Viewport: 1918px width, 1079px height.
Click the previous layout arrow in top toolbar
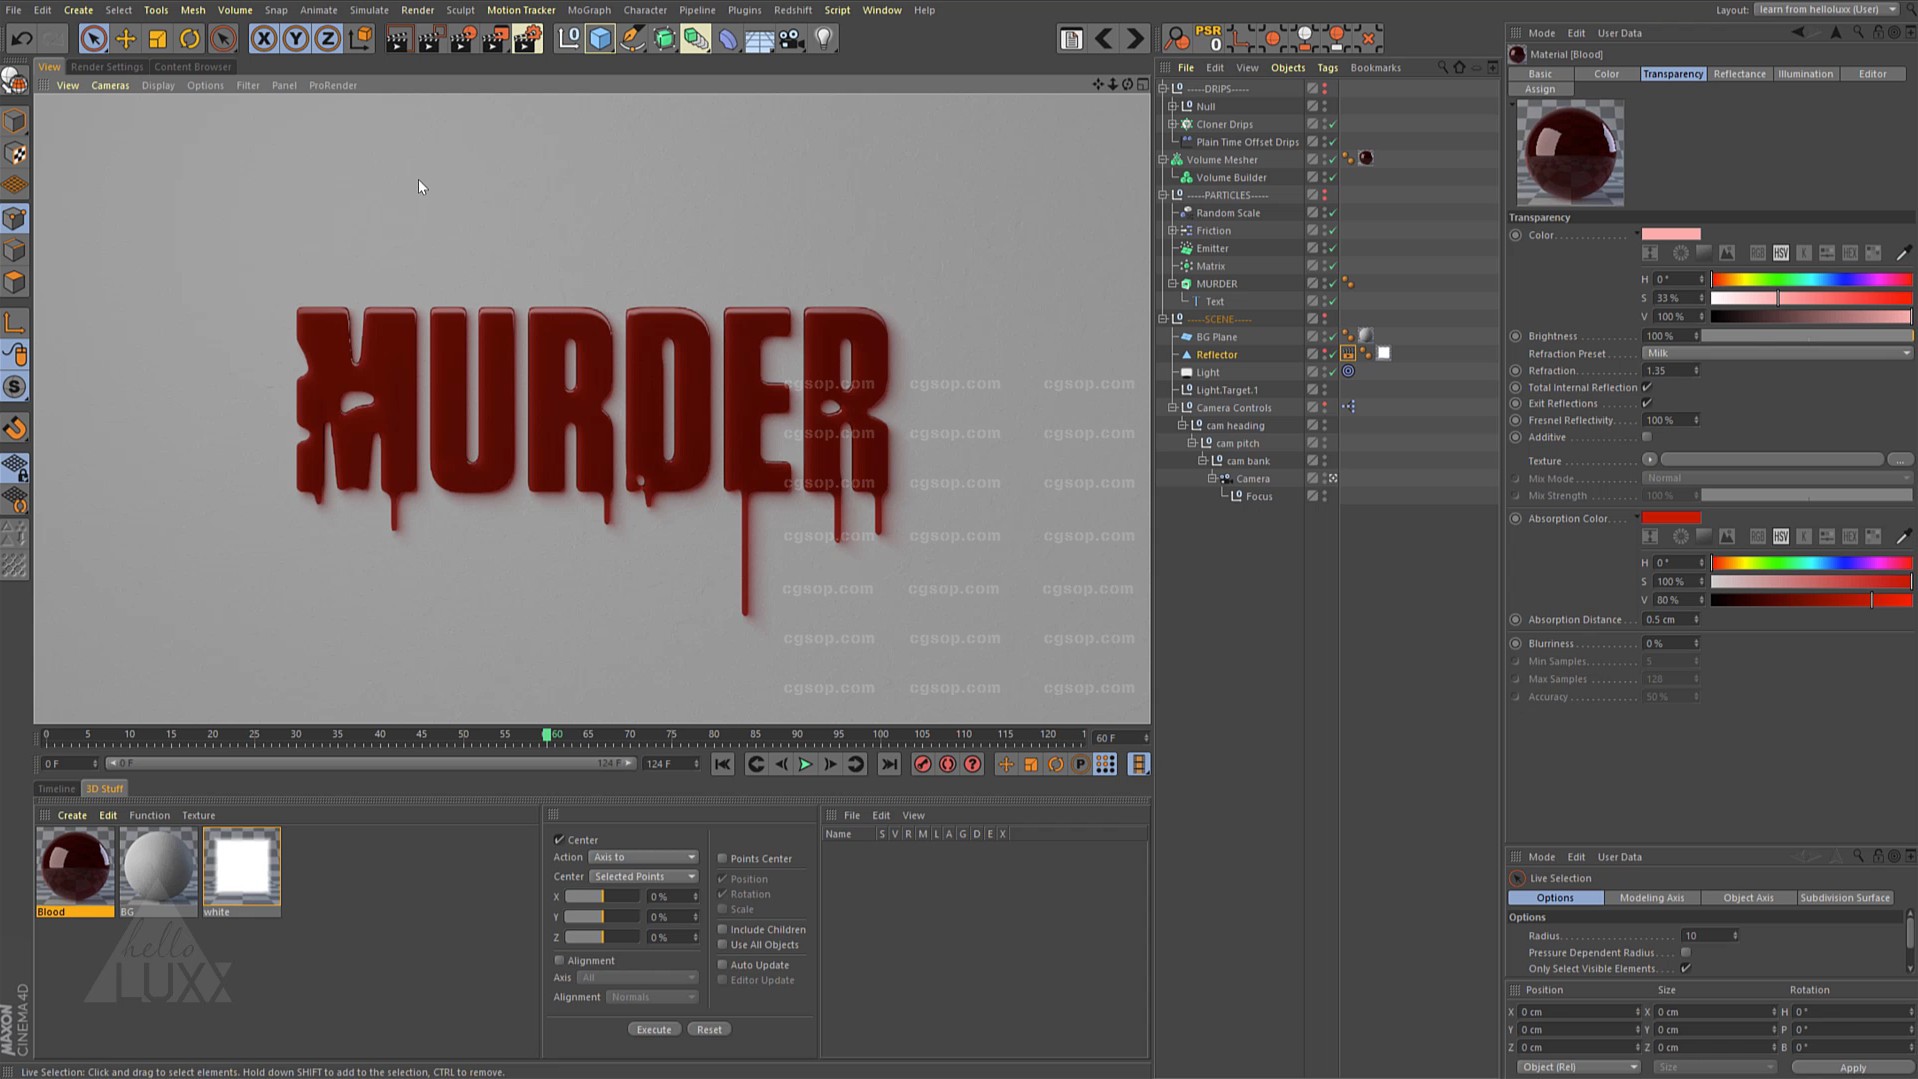click(1103, 39)
